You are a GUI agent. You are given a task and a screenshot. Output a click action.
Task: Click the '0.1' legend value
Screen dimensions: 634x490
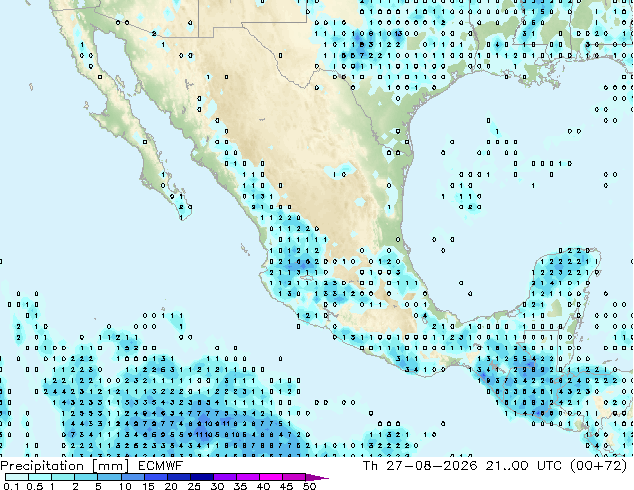[x=11, y=486]
